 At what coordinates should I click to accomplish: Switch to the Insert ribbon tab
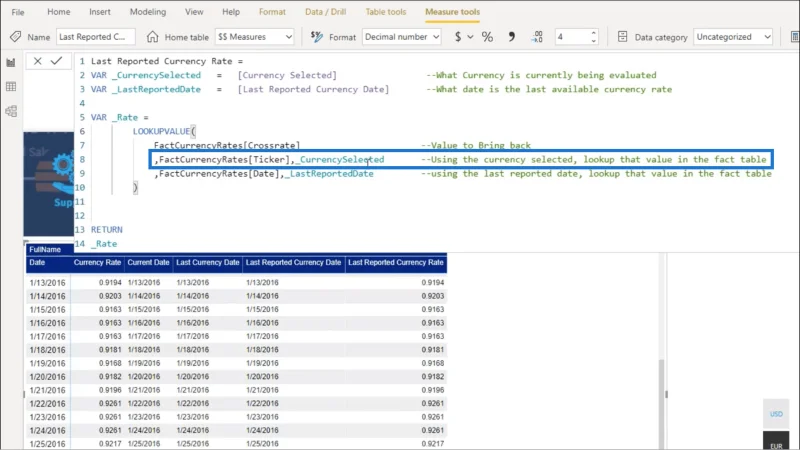(99, 12)
